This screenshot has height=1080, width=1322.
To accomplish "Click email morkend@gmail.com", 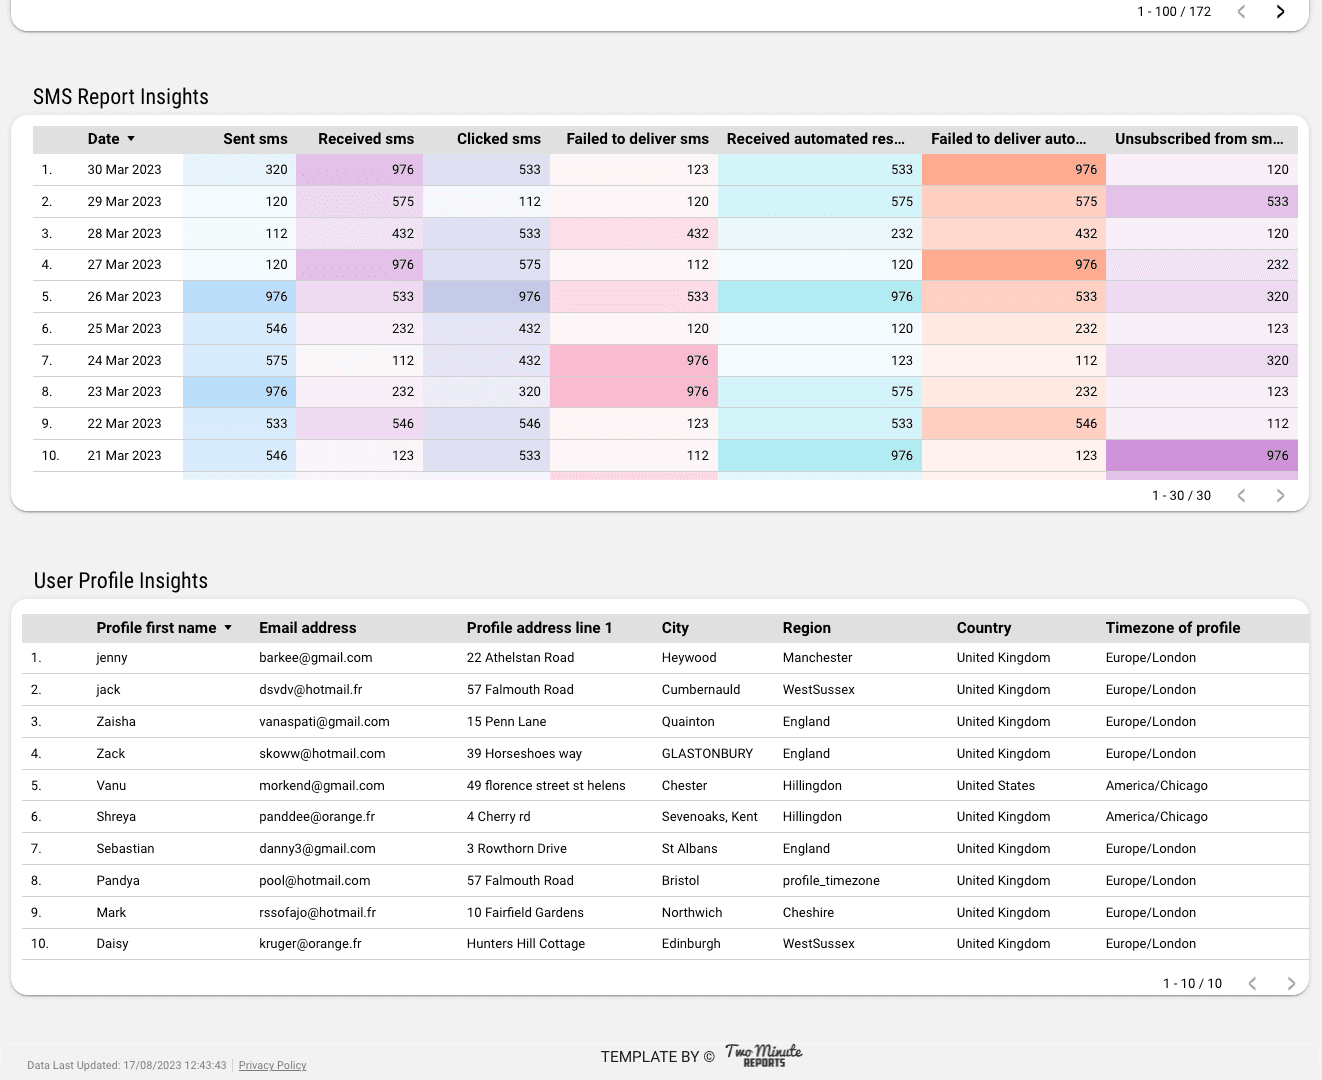I will pyautogui.click(x=322, y=786).
